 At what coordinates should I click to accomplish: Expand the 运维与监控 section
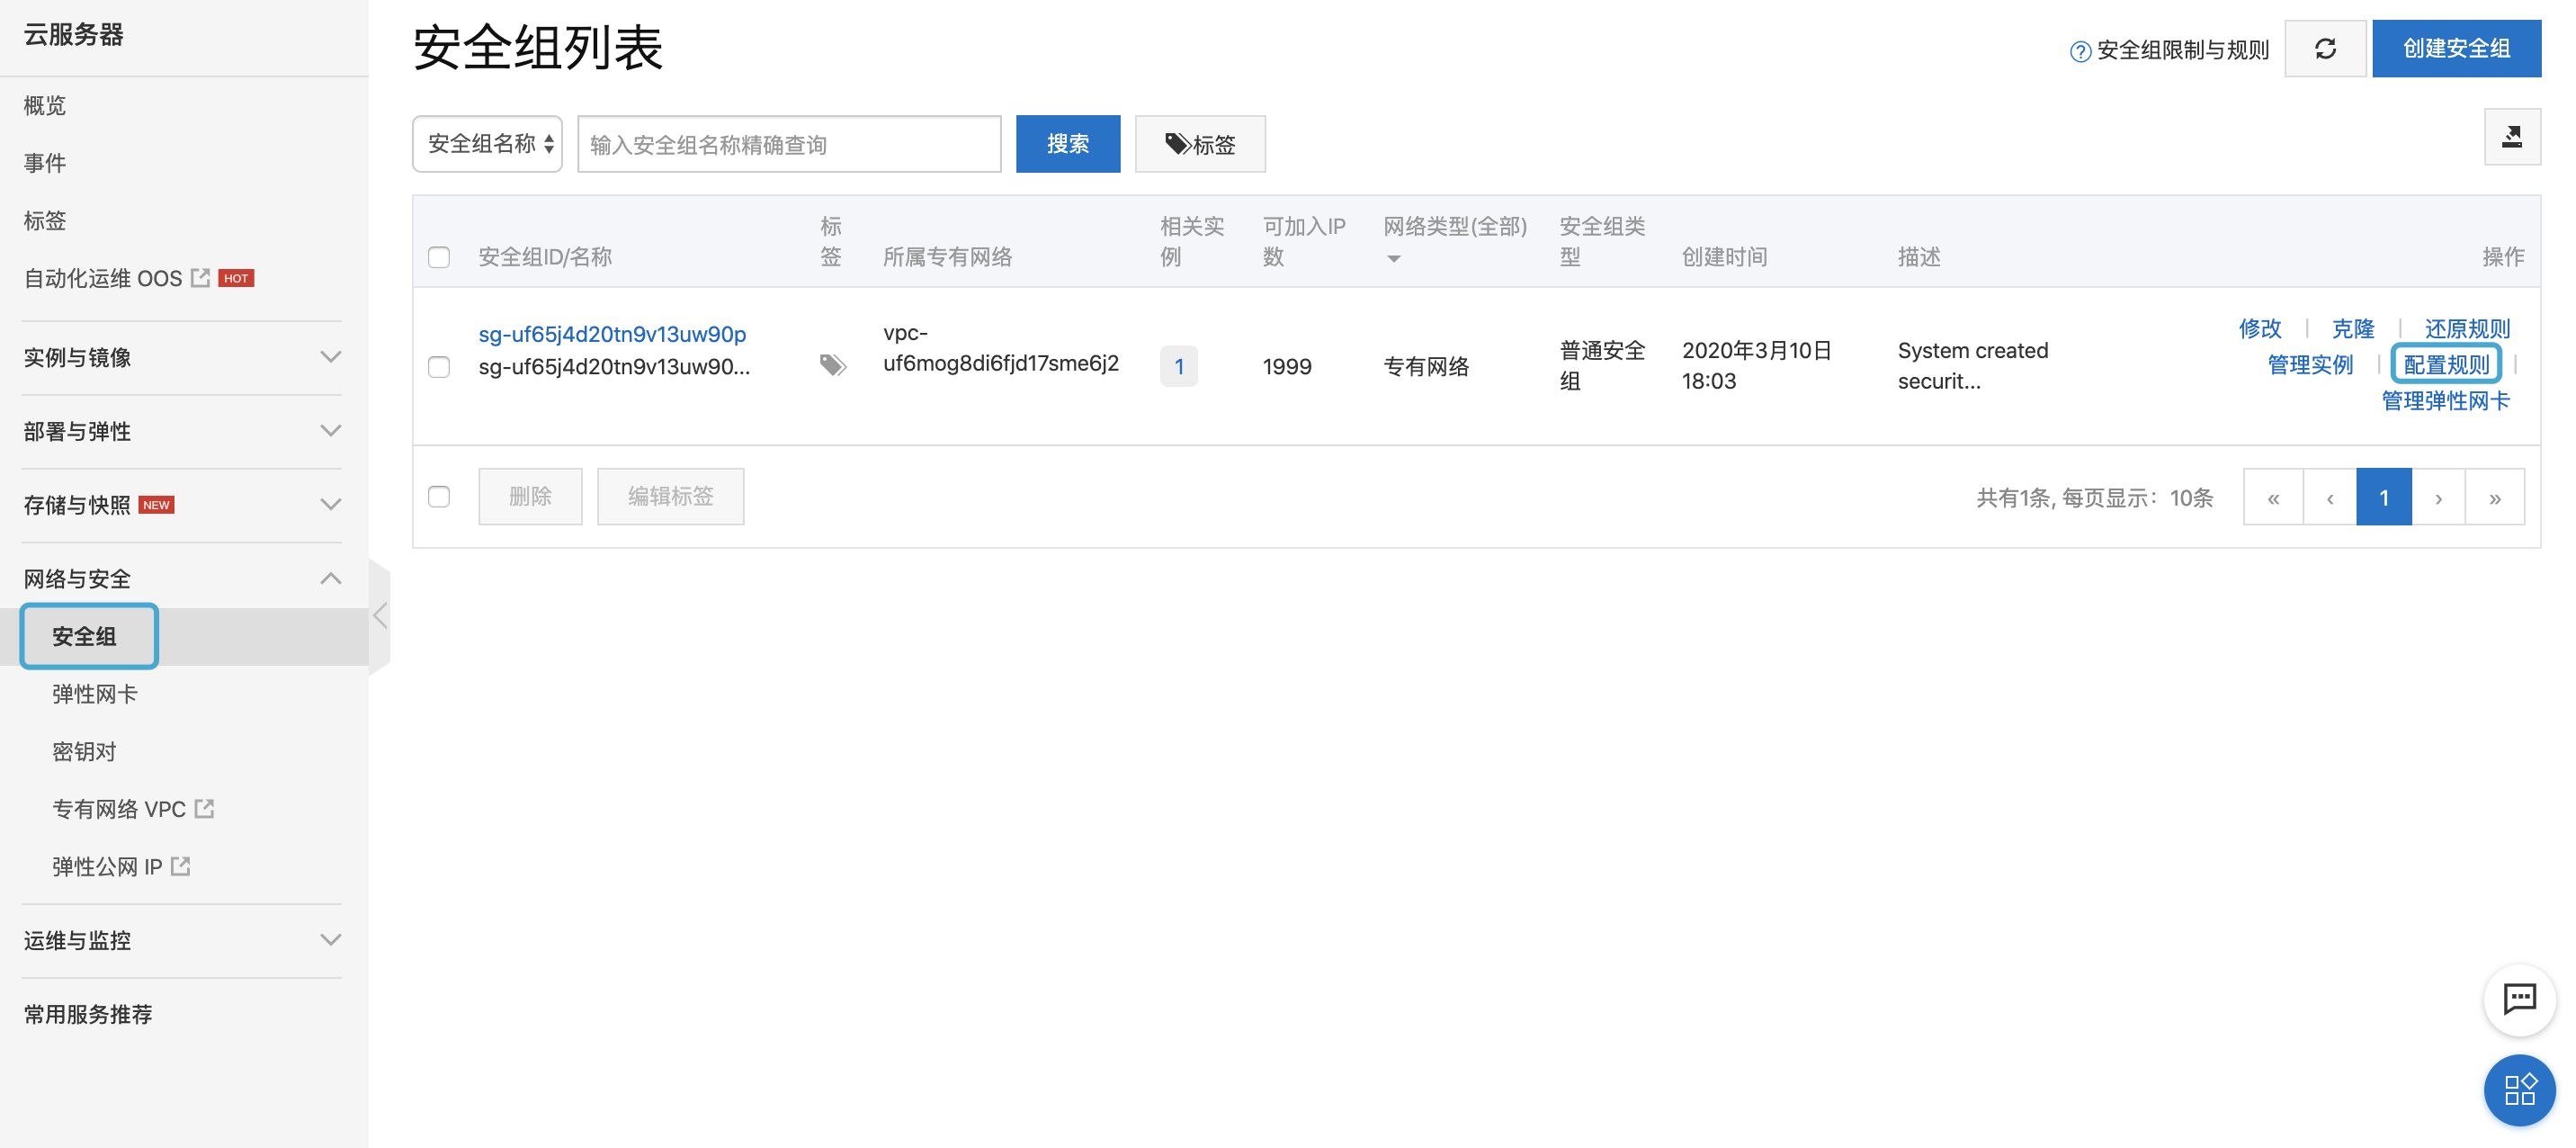click(182, 940)
